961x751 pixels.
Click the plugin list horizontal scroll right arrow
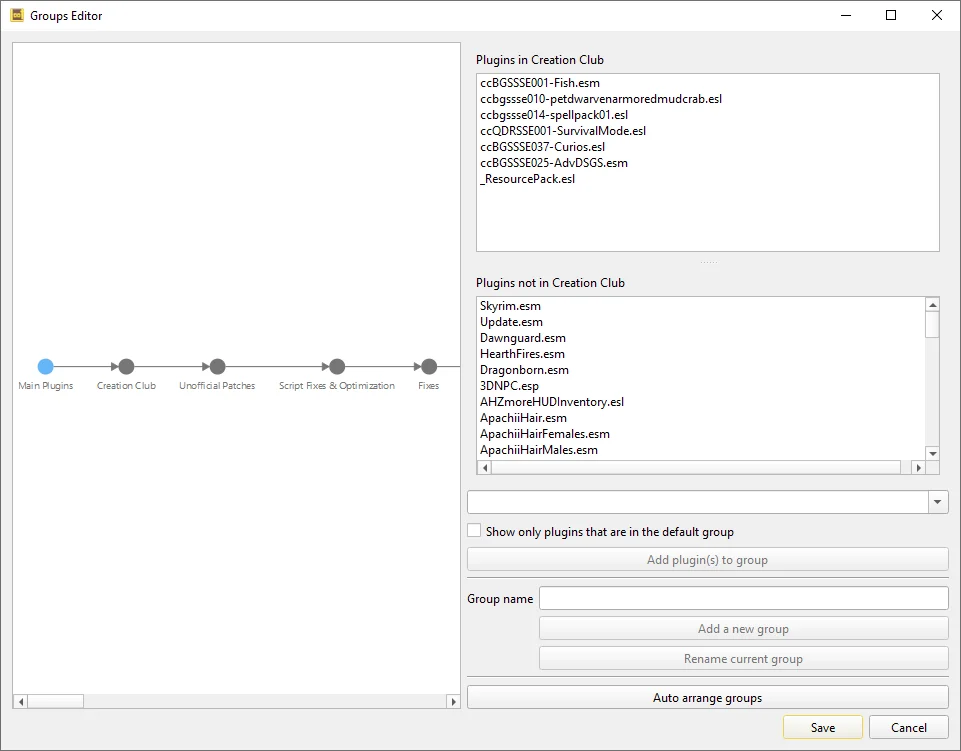click(918, 468)
